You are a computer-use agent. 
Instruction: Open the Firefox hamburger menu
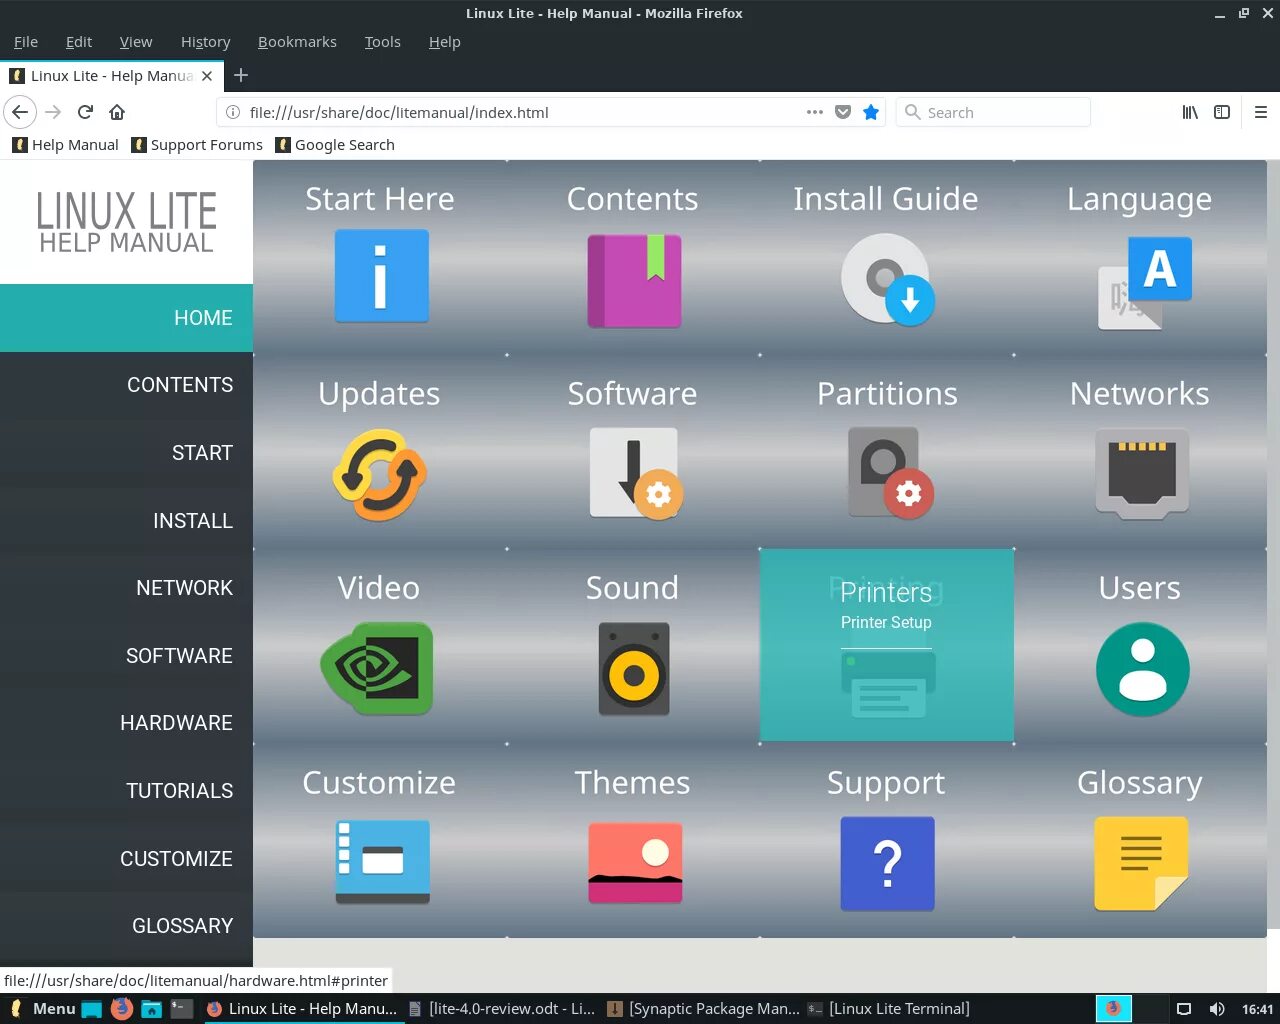(1261, 112)
